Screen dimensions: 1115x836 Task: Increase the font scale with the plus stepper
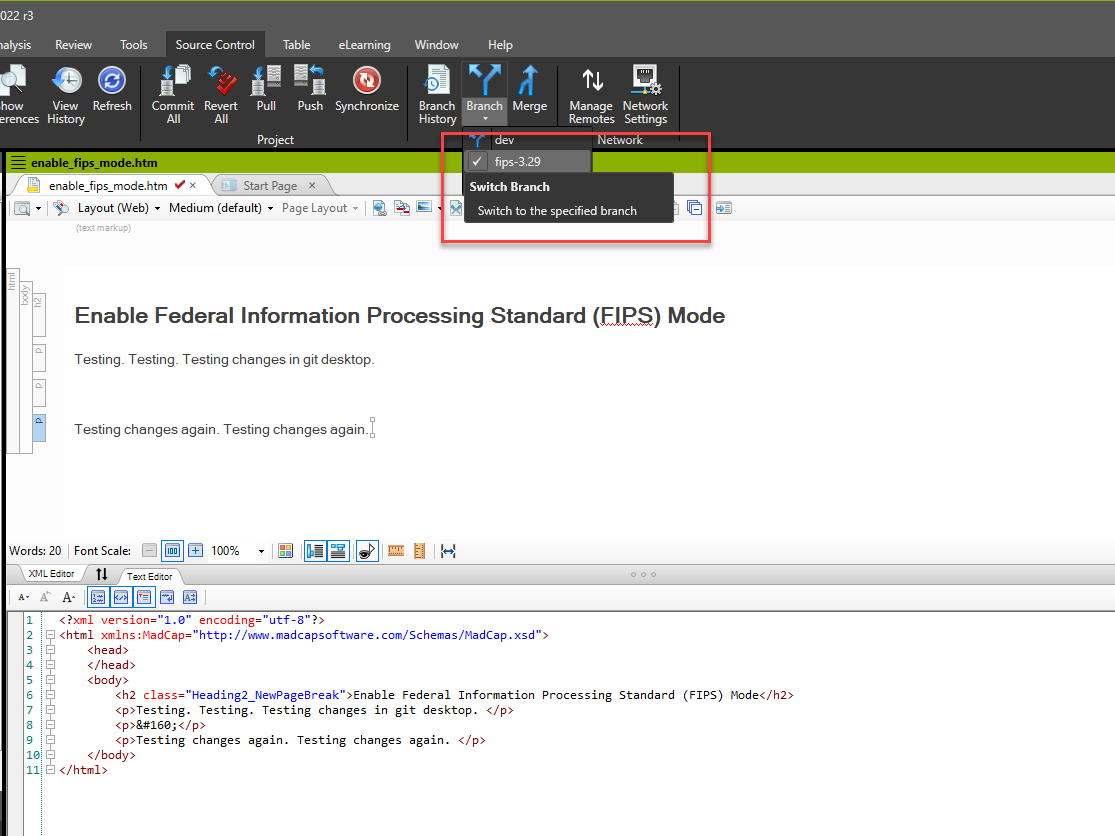(195, 550)
